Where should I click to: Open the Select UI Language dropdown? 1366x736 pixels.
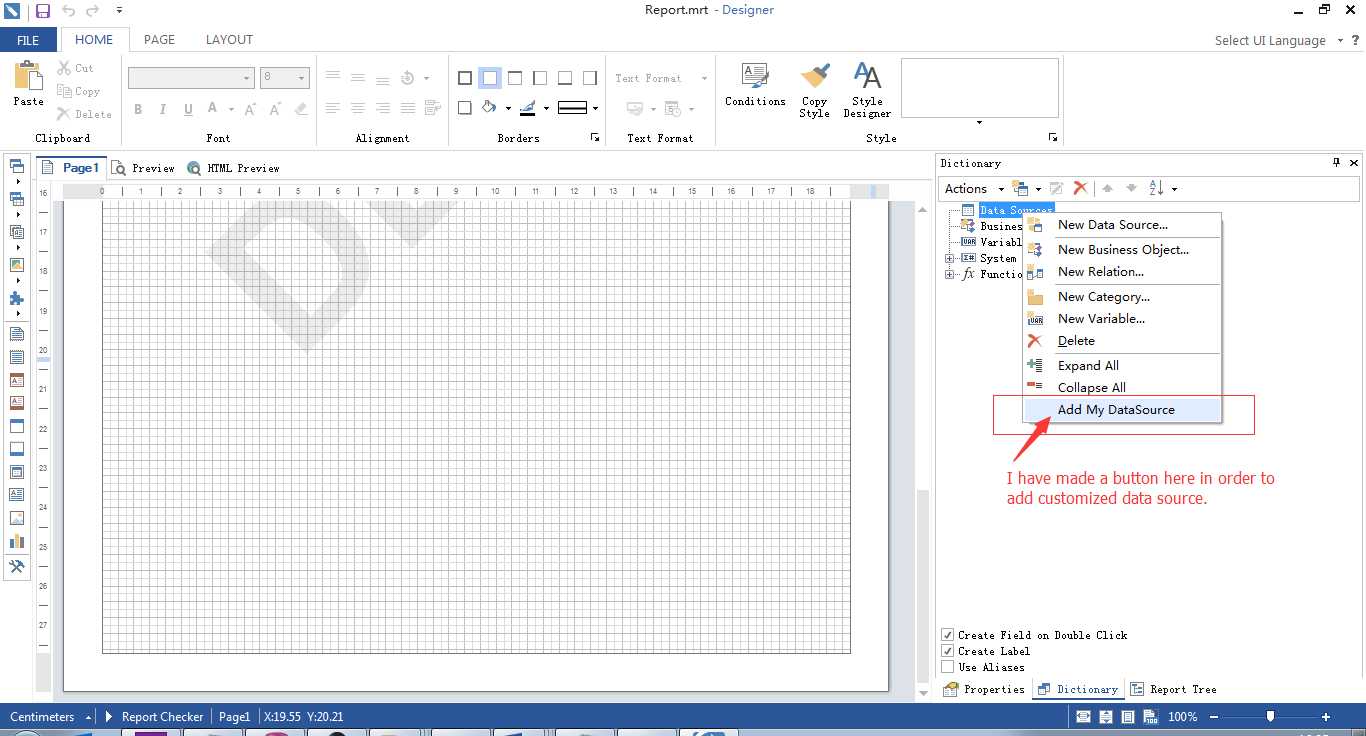pos(1277,40)
